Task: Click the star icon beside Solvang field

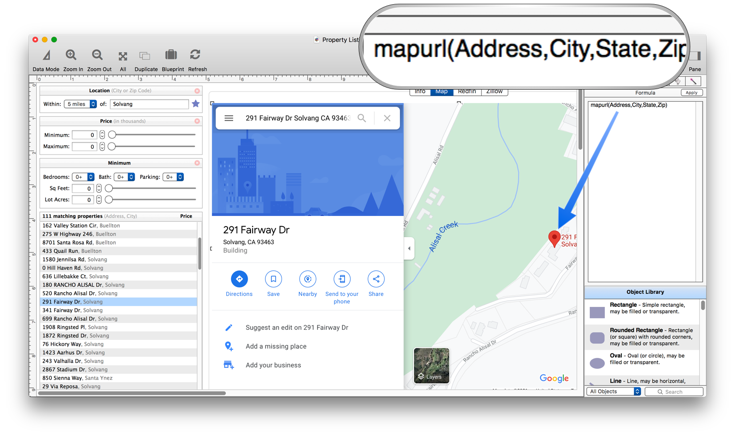Action: coord(196,104)
